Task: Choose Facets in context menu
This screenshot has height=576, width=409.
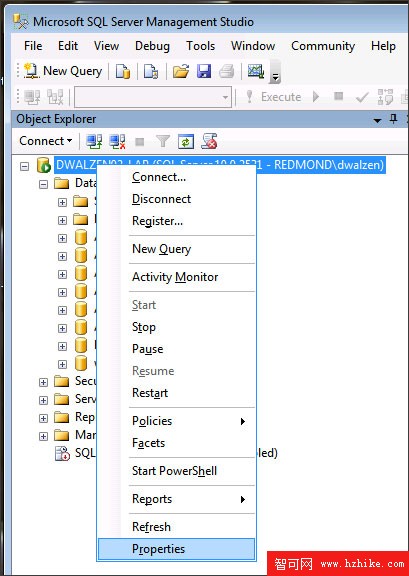Action: [x=176, y=443]
